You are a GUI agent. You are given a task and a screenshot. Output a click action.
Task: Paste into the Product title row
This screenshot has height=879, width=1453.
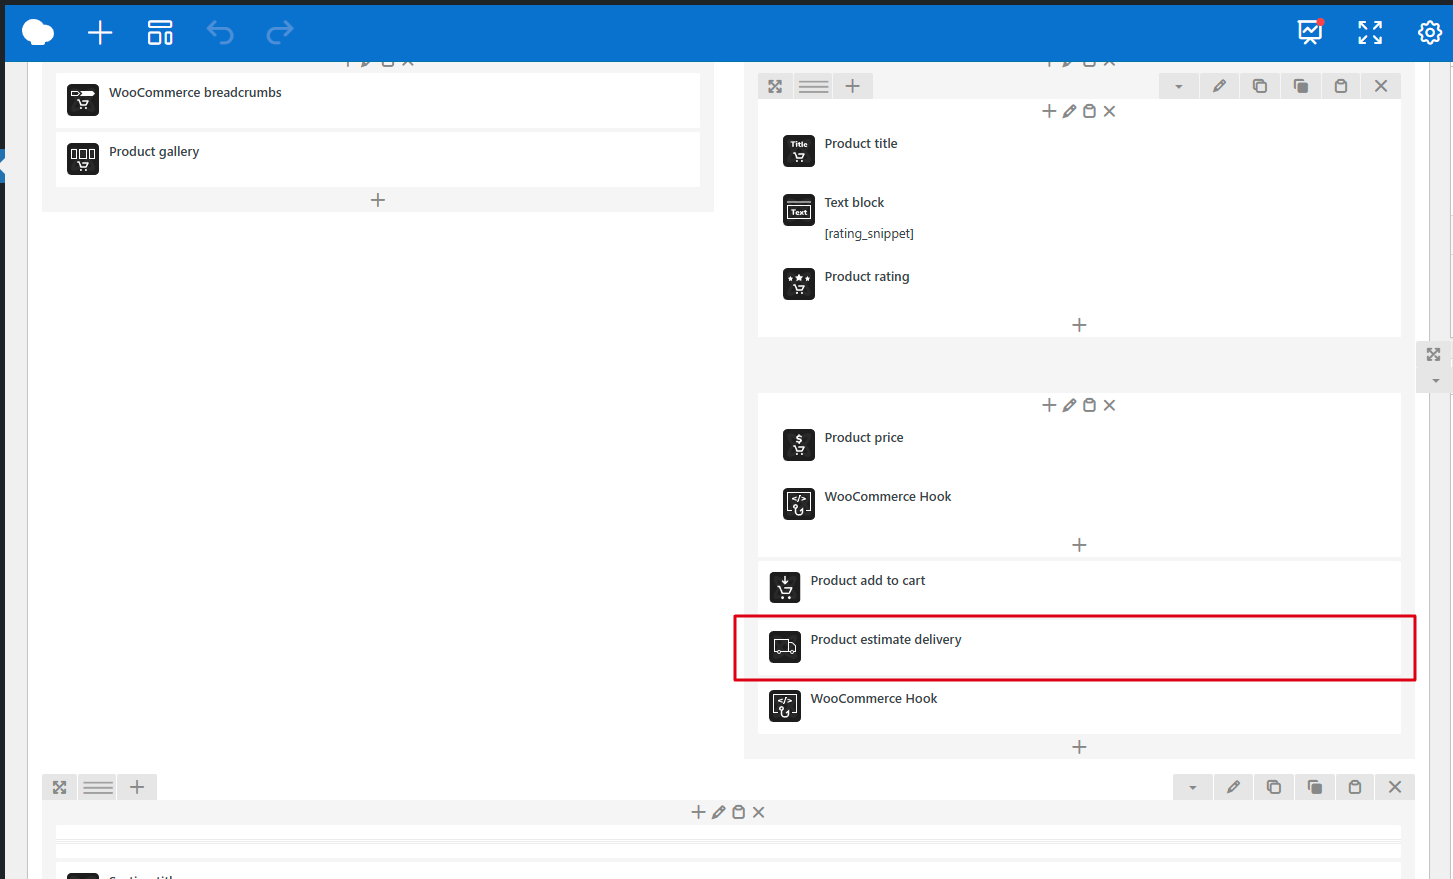1341,86
